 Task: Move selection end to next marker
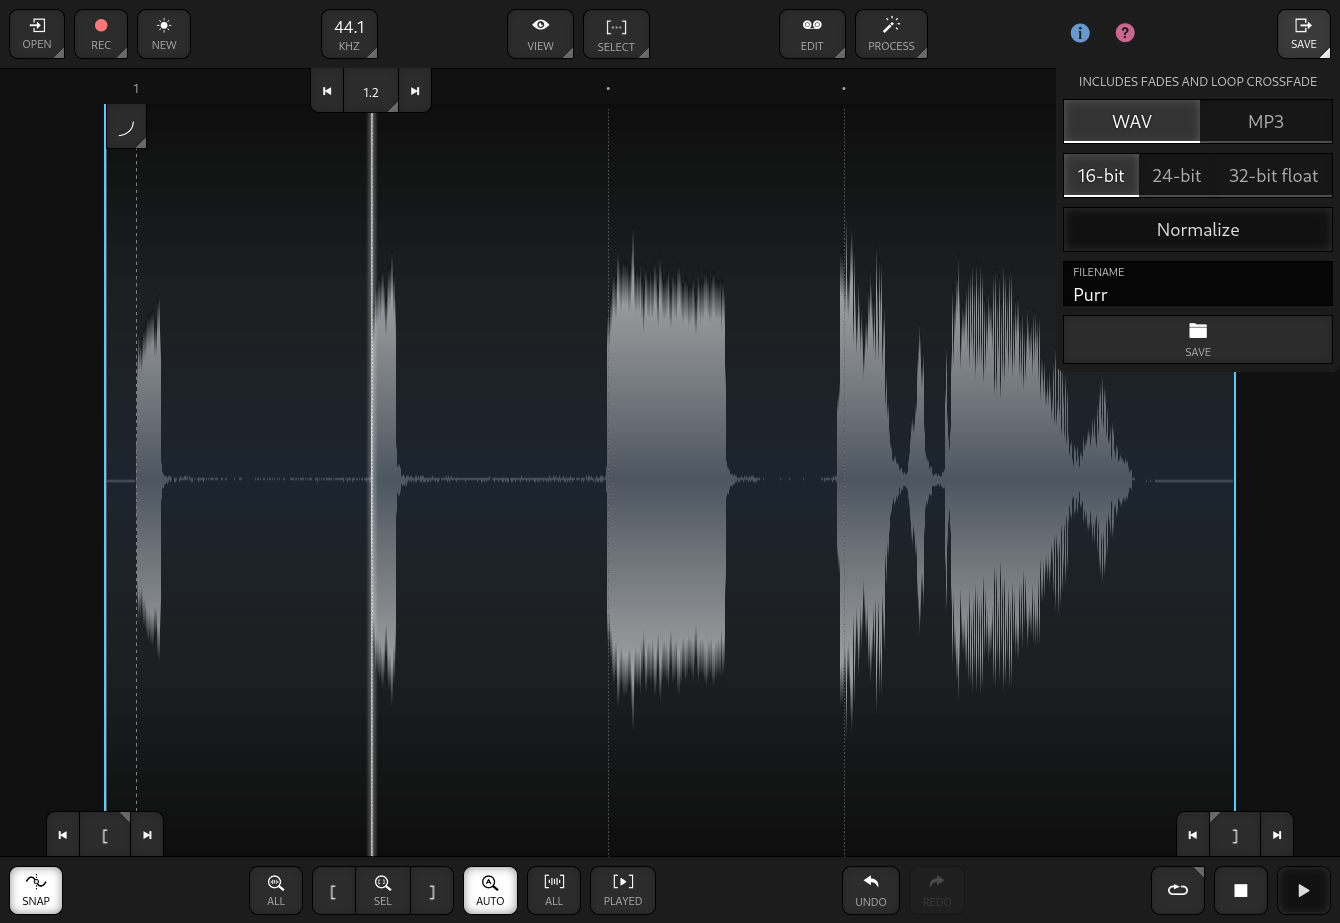(x=1277, y=835)
